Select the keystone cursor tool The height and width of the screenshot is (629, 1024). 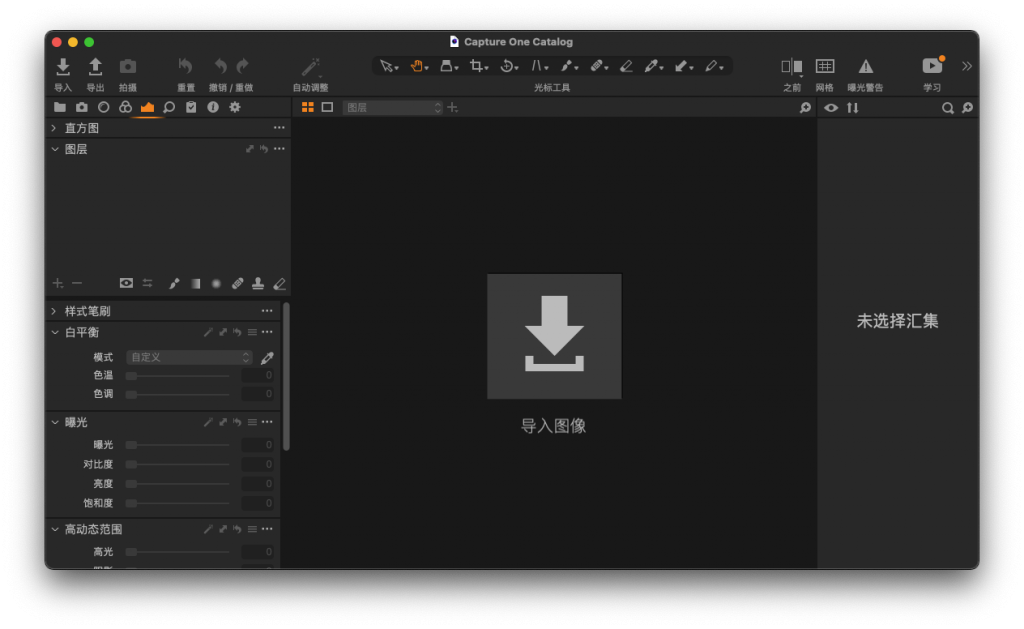tap(449, 66)
